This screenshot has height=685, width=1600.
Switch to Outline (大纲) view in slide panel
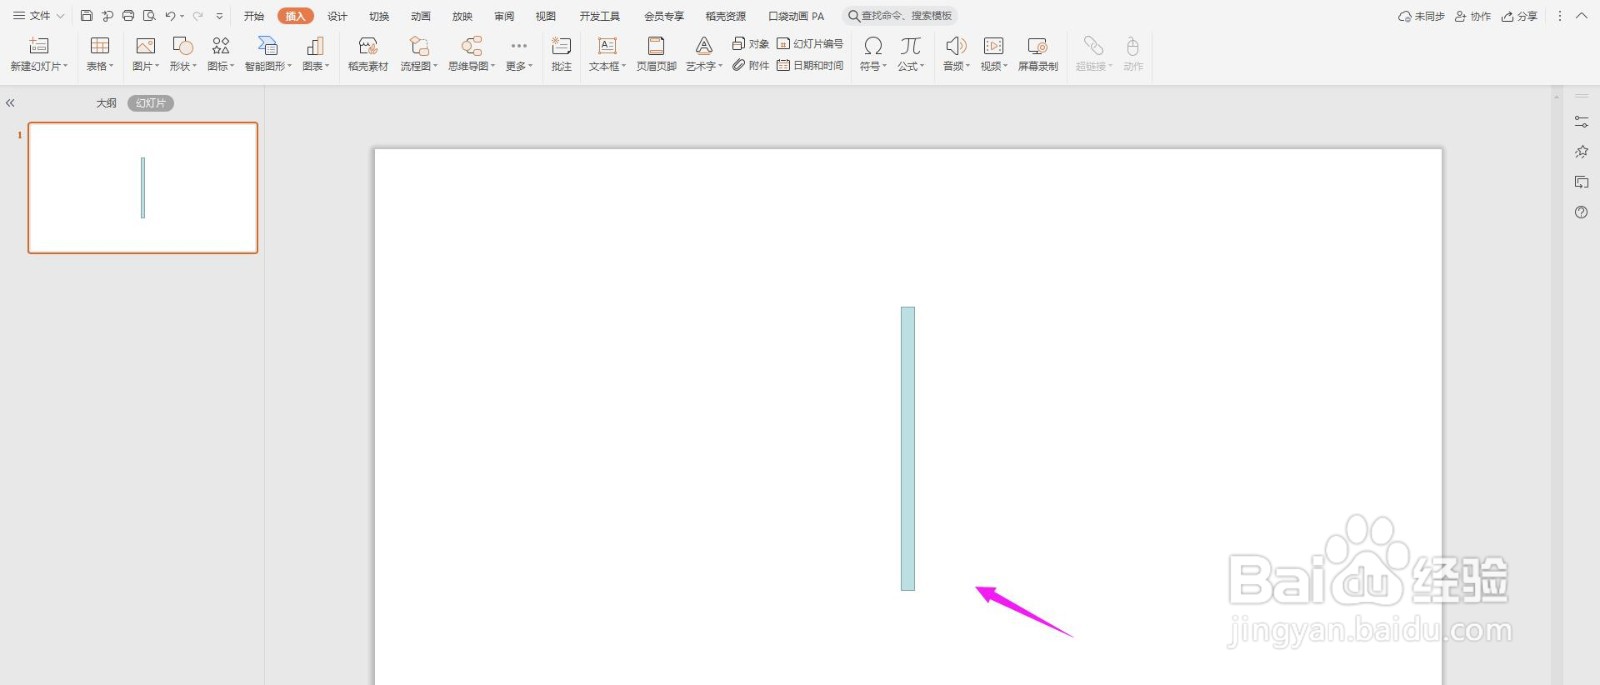click(x=106, y=103)
